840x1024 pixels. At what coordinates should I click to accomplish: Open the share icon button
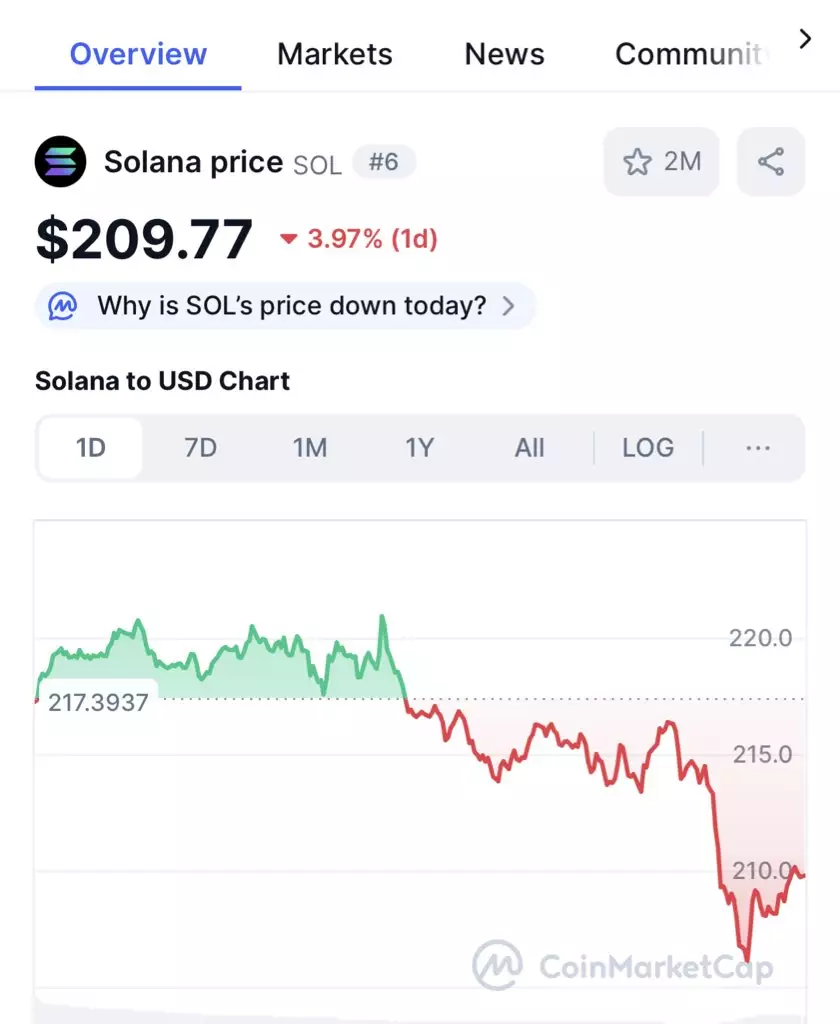click(771, 161)
